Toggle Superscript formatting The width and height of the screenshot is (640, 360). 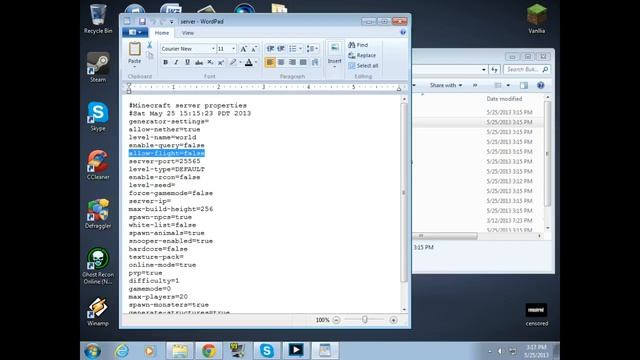click(x=221, y=62)
